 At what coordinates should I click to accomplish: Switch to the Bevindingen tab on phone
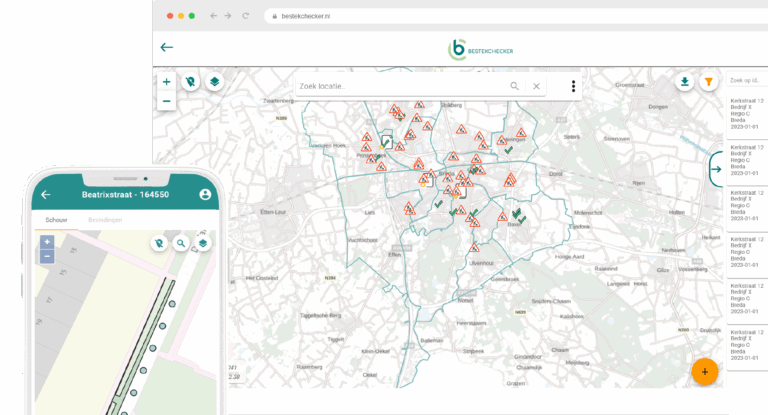pyautogui.click(x=105, y=219)
